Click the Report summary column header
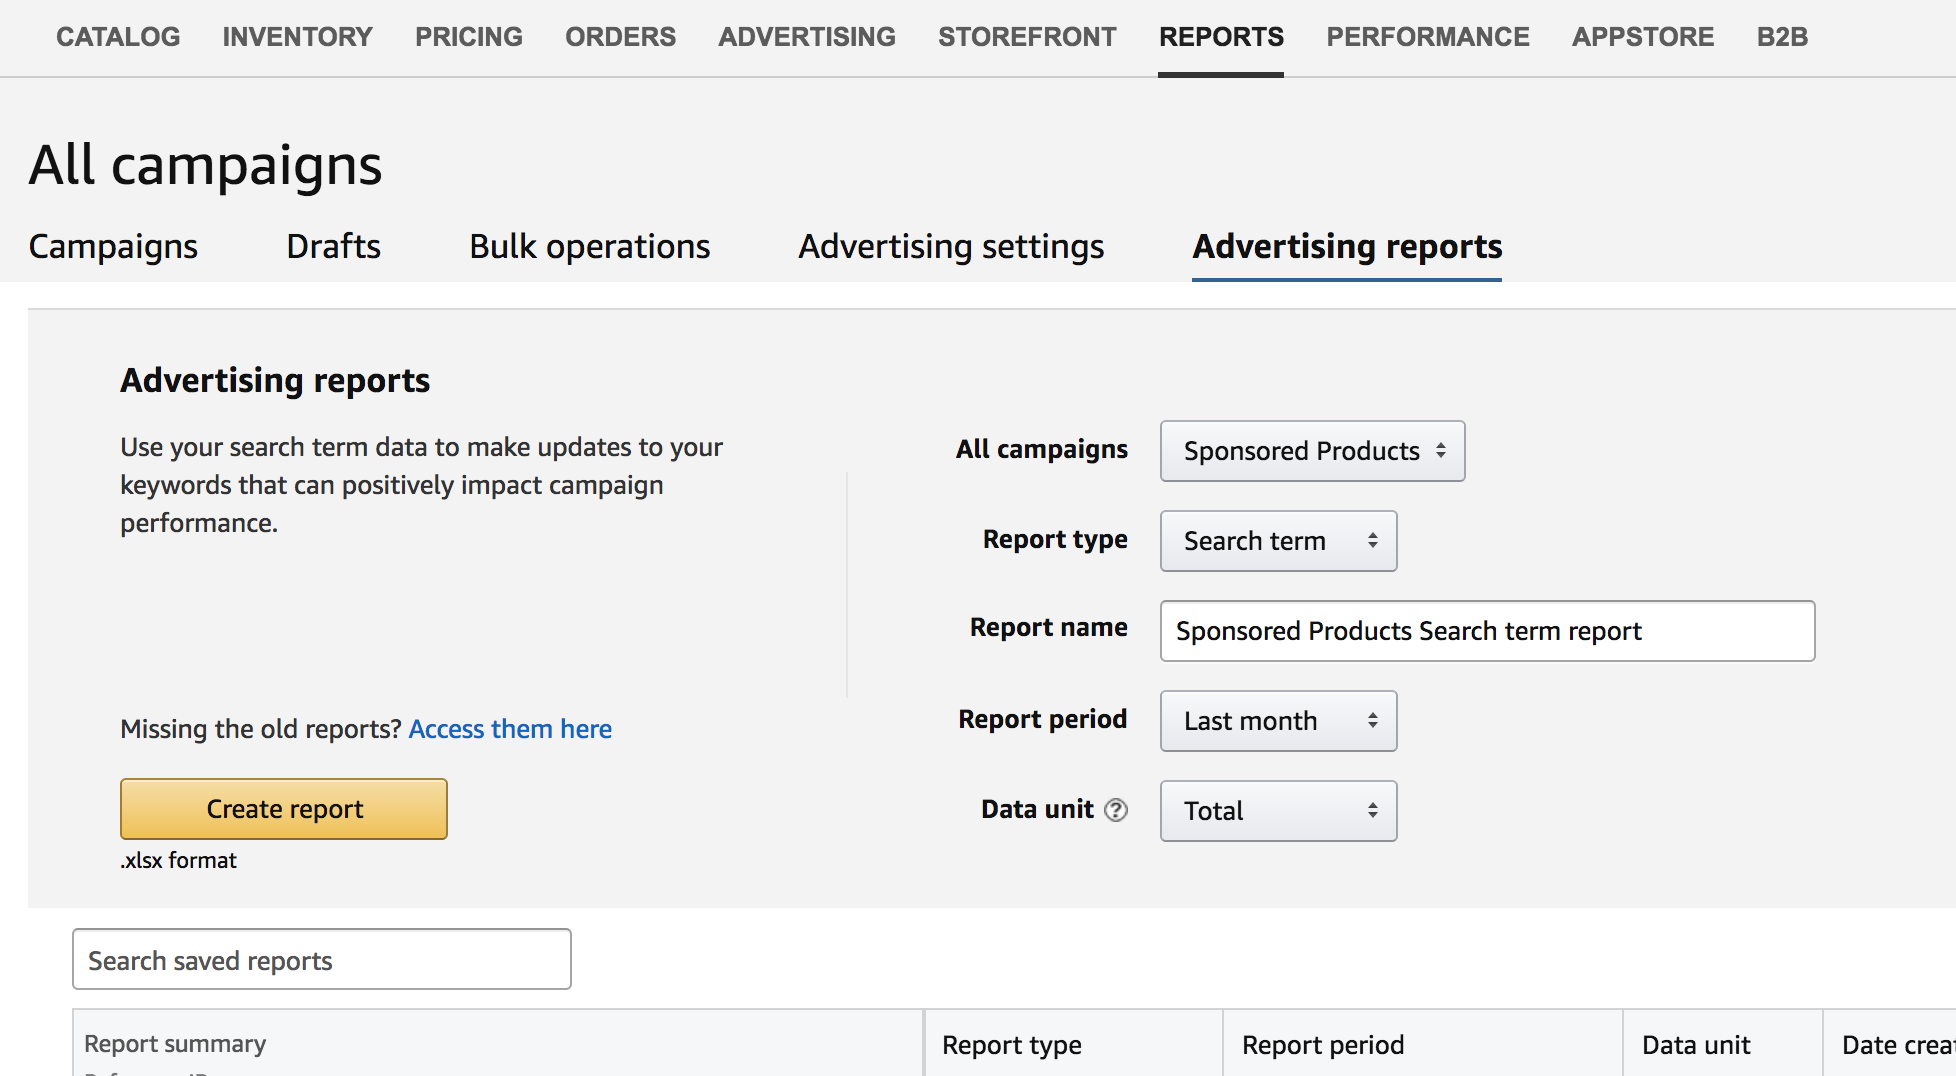 (x=175, y=1044)
